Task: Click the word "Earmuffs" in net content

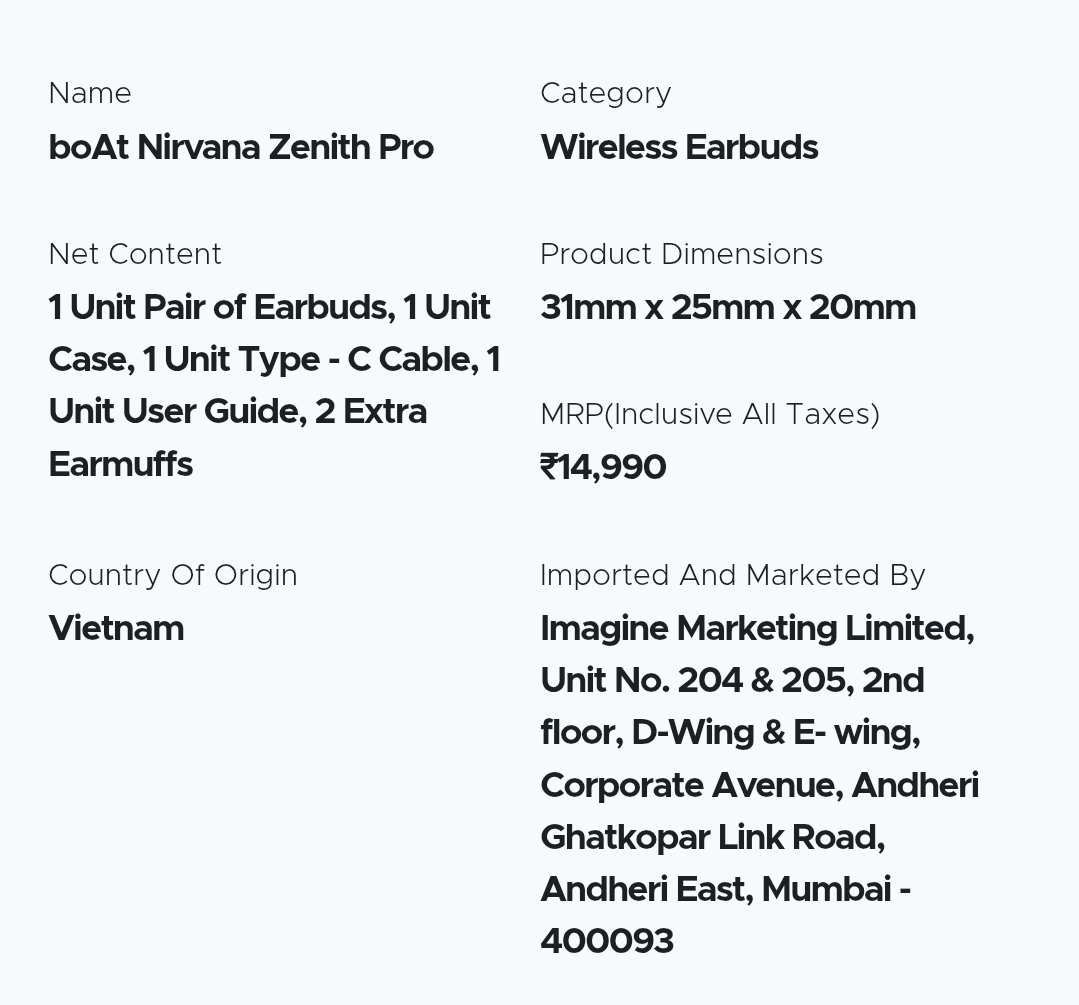Action: (x=121, y=465)
